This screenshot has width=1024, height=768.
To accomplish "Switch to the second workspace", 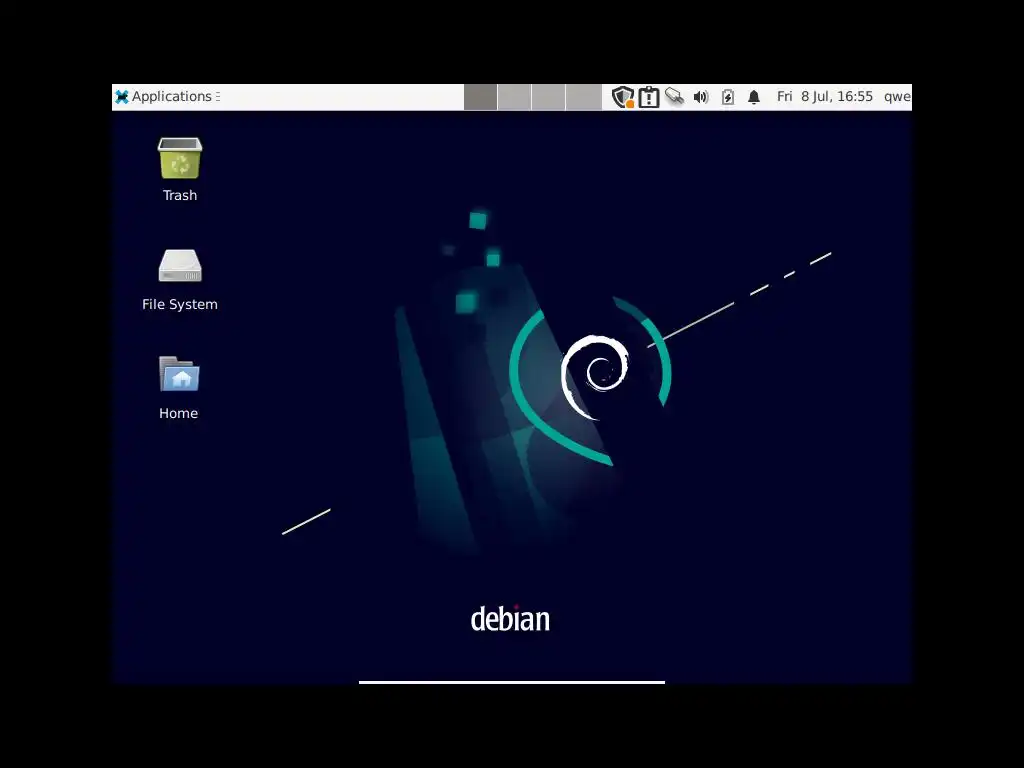I will tap(515, 97).
